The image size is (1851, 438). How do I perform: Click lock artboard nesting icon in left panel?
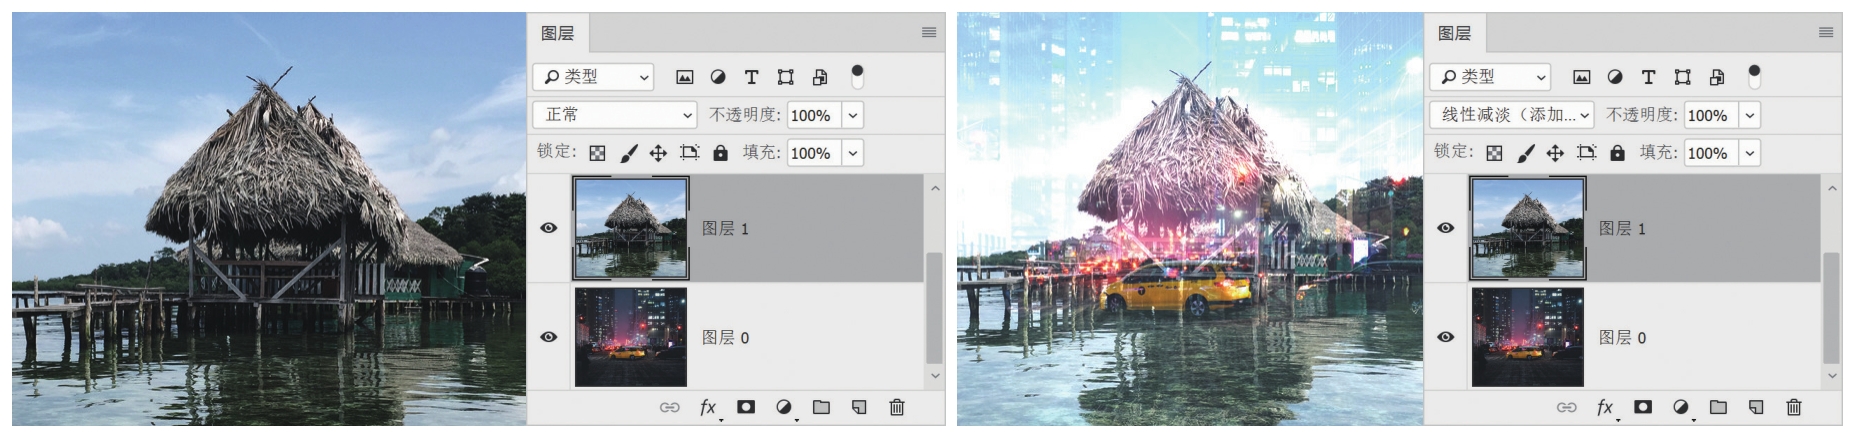click(x=689, y=153)
